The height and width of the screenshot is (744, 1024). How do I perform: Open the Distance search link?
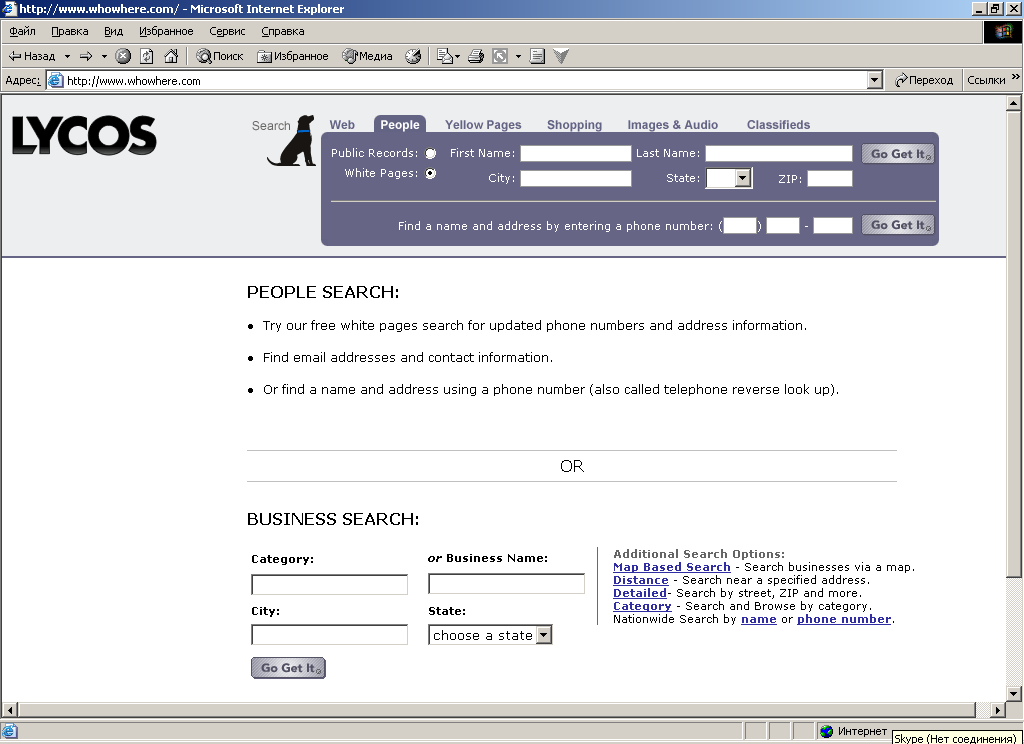pos(641,580)
